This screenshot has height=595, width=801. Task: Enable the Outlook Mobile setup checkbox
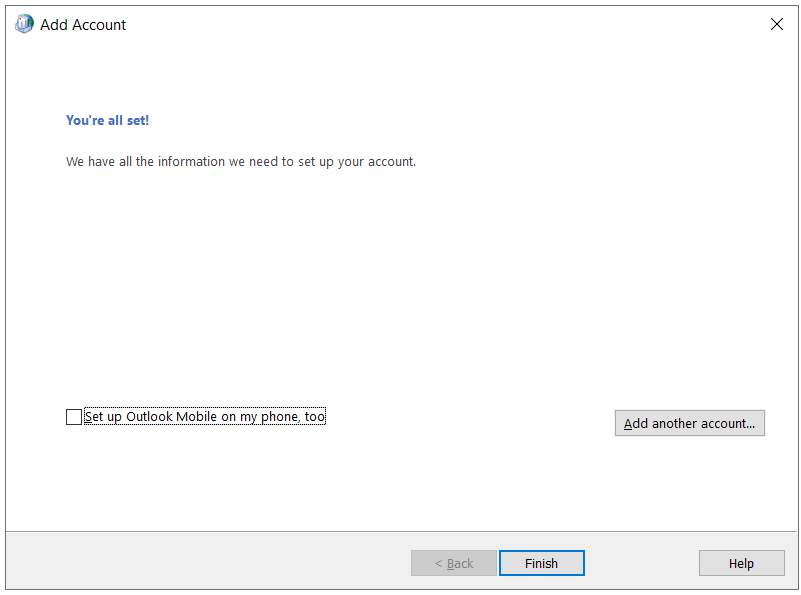point(74,417)
